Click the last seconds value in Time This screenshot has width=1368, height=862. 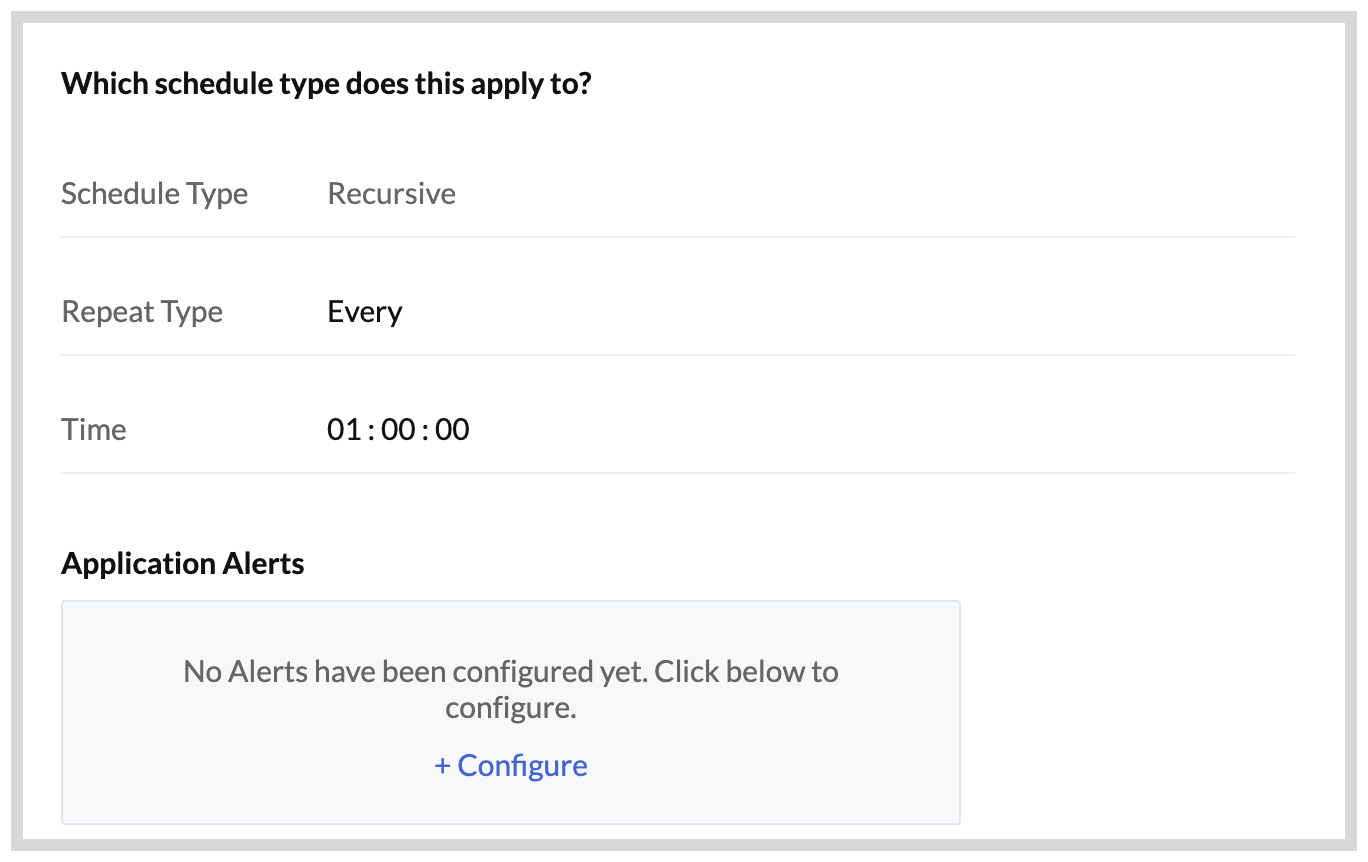coord(452,430)
